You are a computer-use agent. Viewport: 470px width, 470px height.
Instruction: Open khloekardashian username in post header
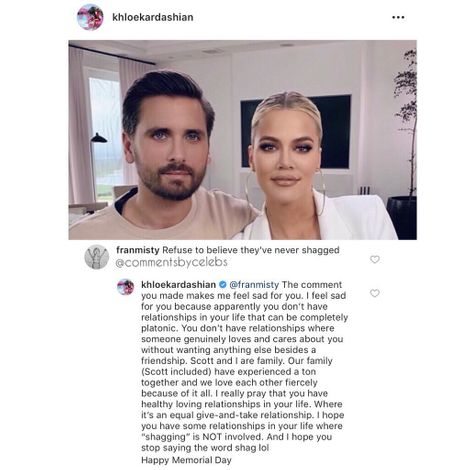point(153,17)
